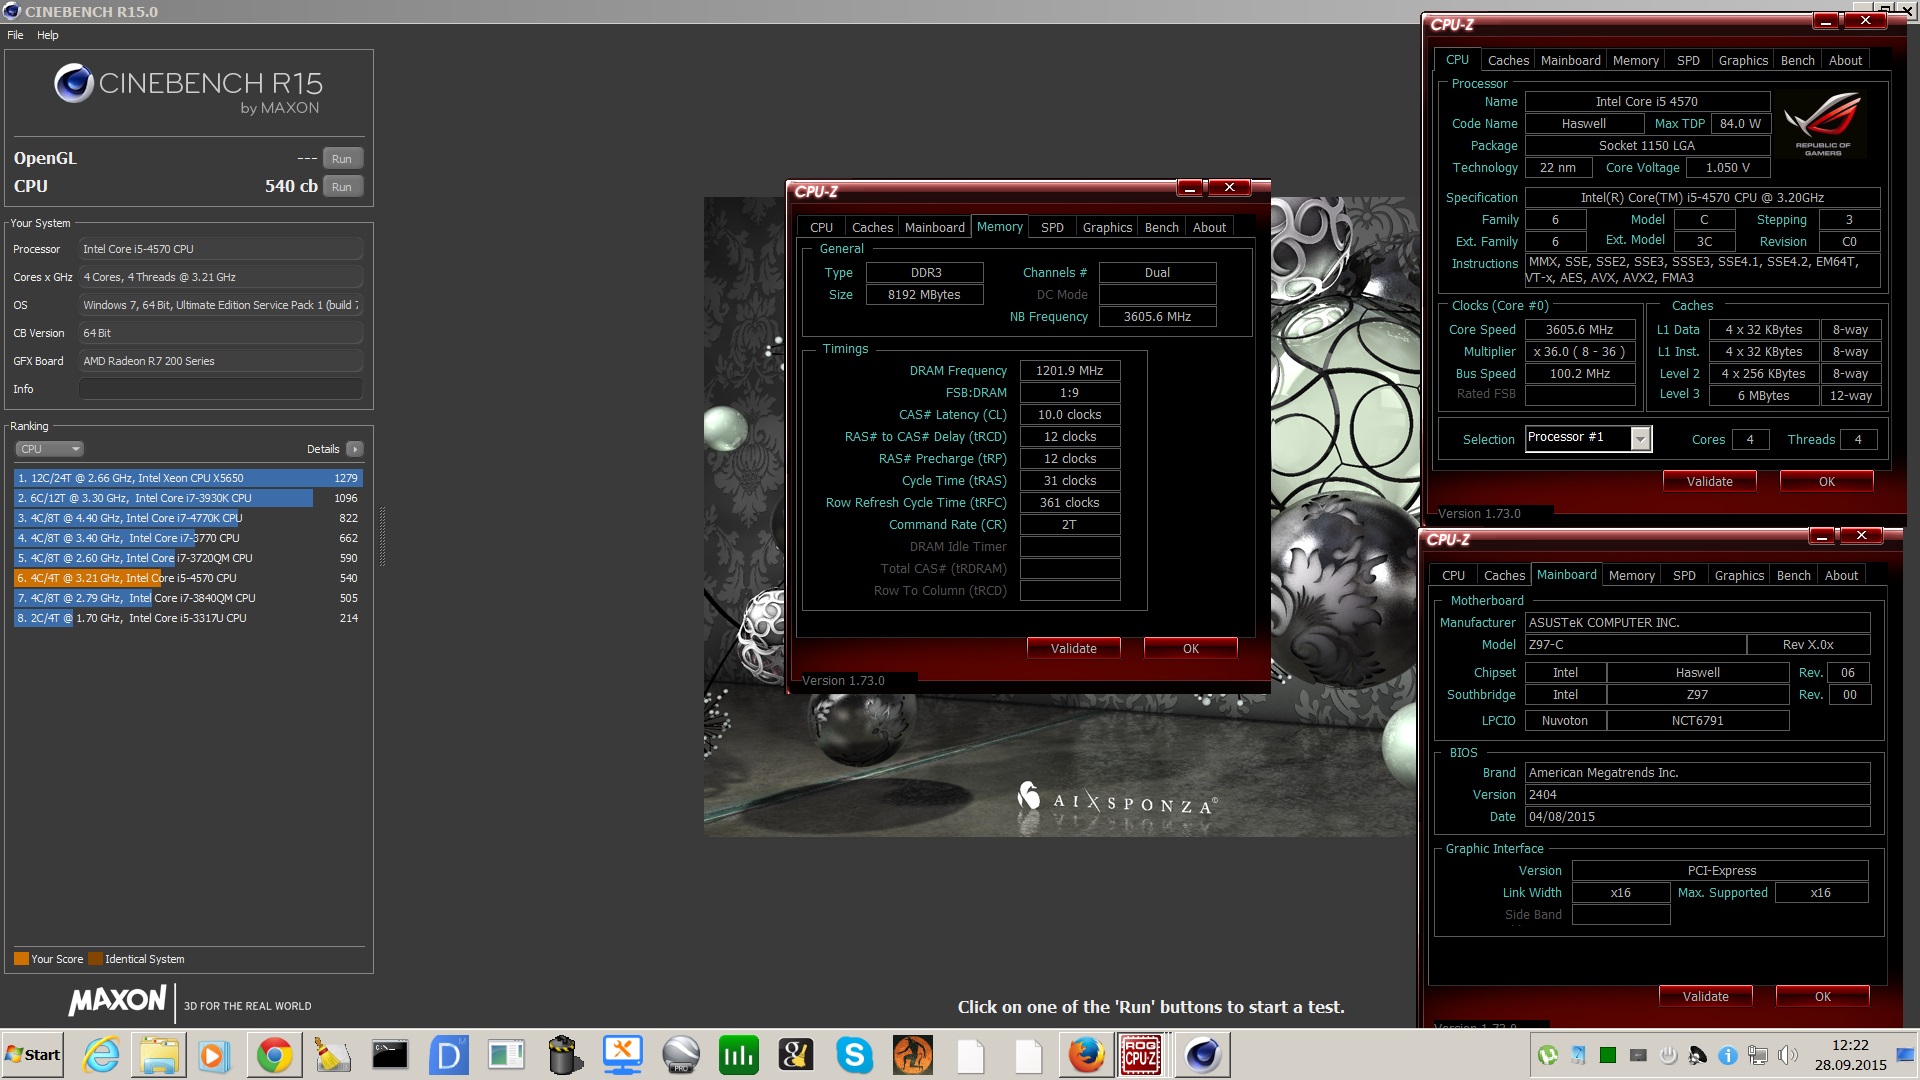Open the CPU ranking dropdown in Cinebench
Image resolution: width=1920 pixels, height=1080 pixels.
pyautogui.click(x=49, y=449)
